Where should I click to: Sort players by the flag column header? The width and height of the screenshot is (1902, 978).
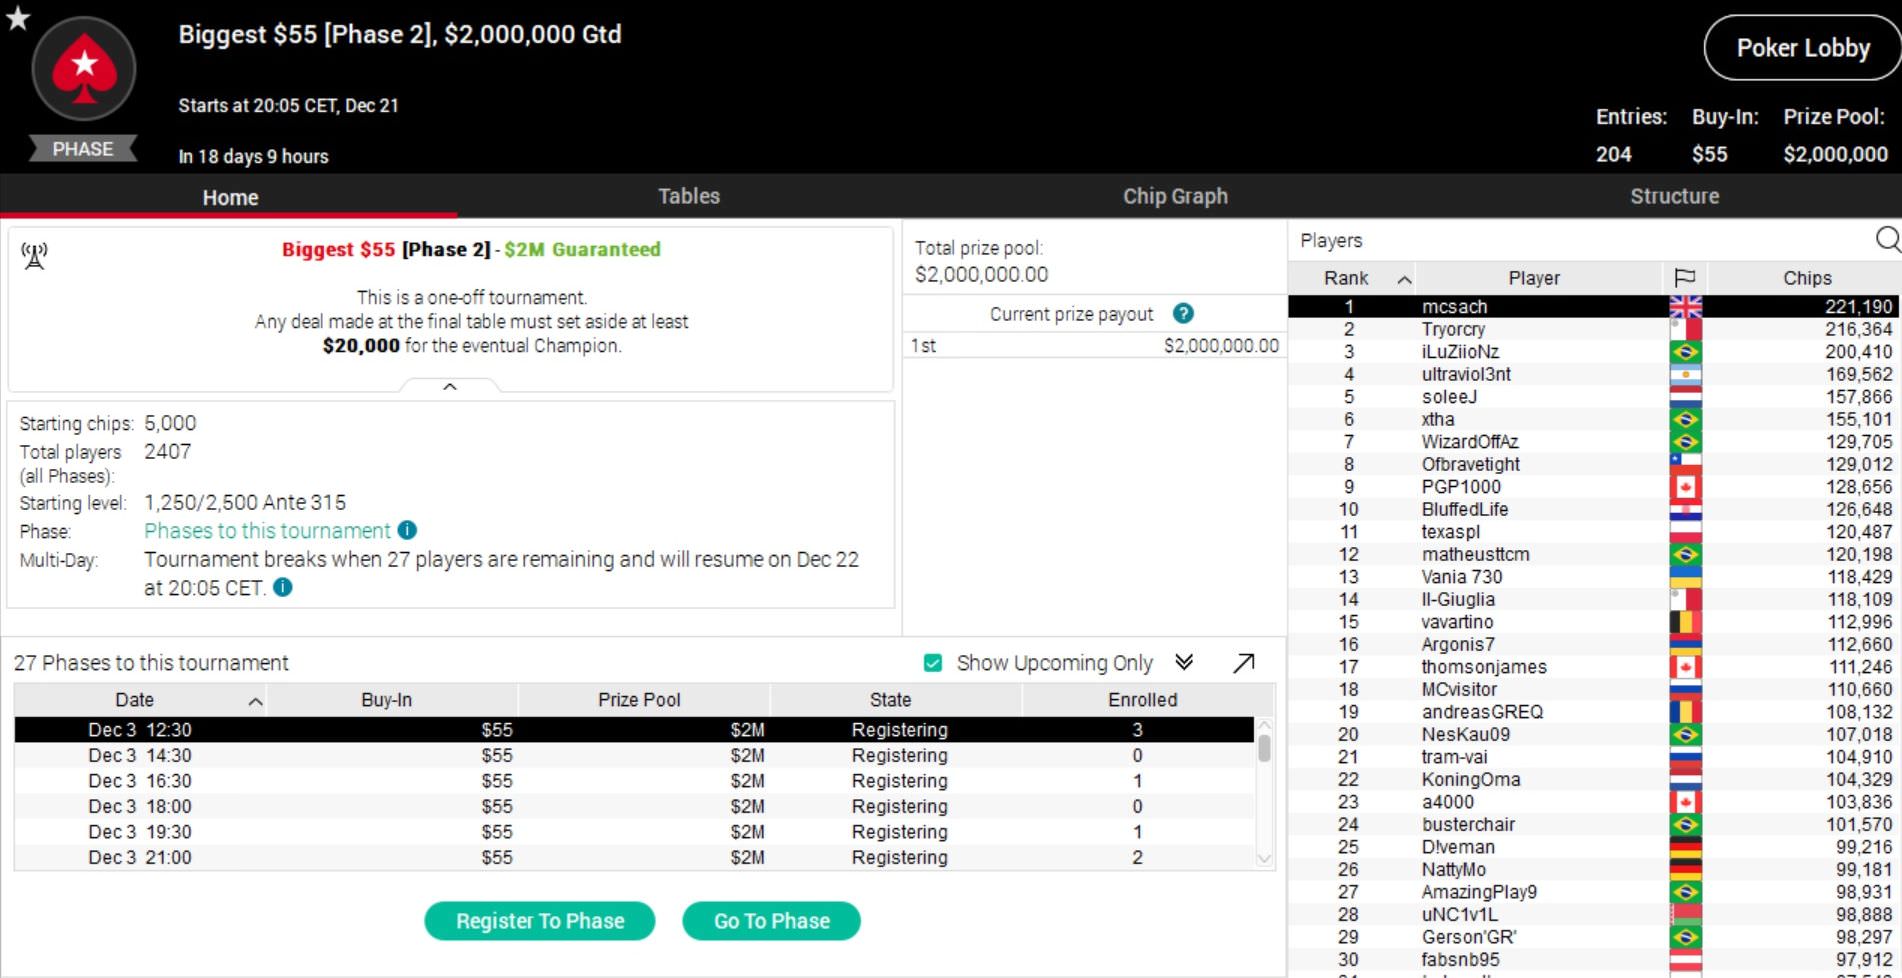pos(1685,278)
